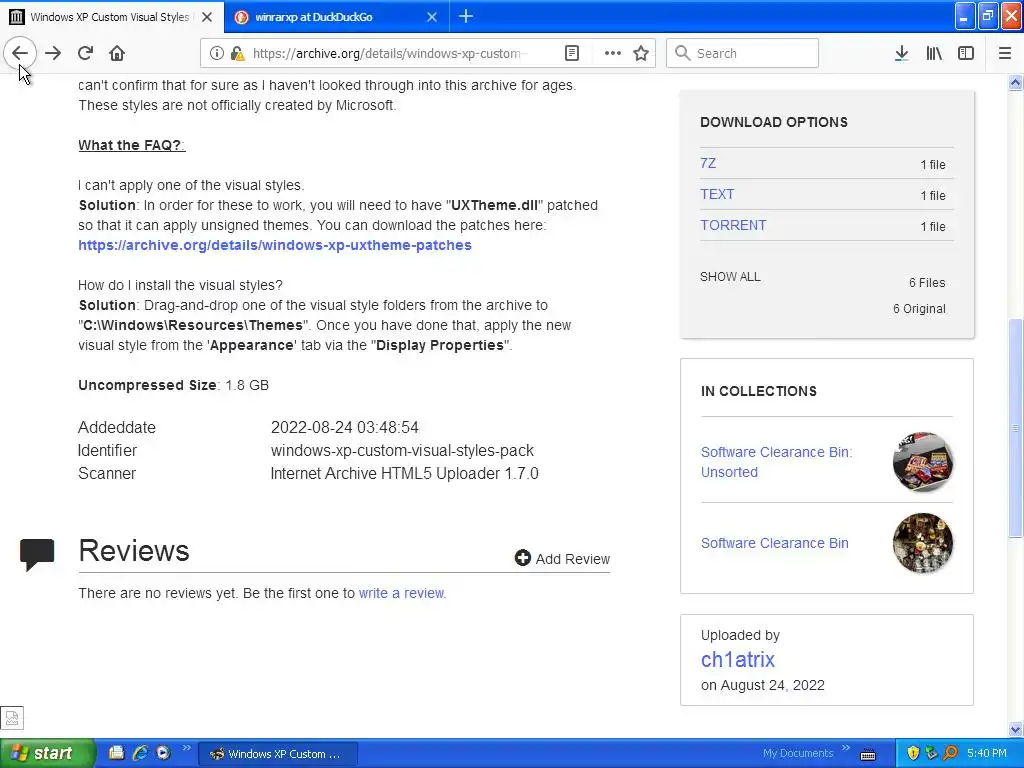This screenshot has width=1024, height=768.
Task: Click the 5:40 PM system clock
Action: [987, 753]
